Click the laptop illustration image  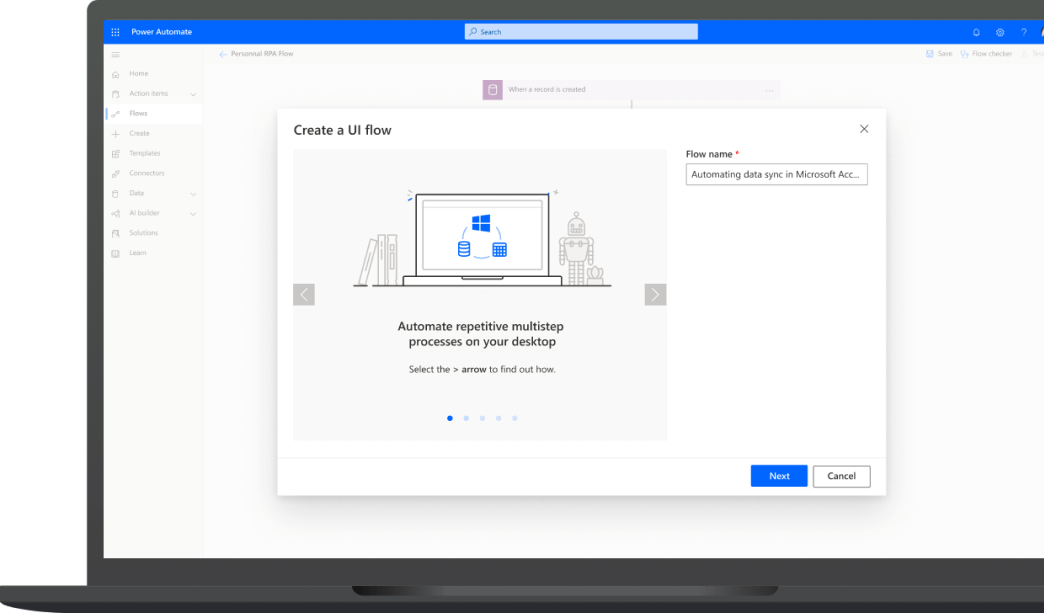(482, 238)
